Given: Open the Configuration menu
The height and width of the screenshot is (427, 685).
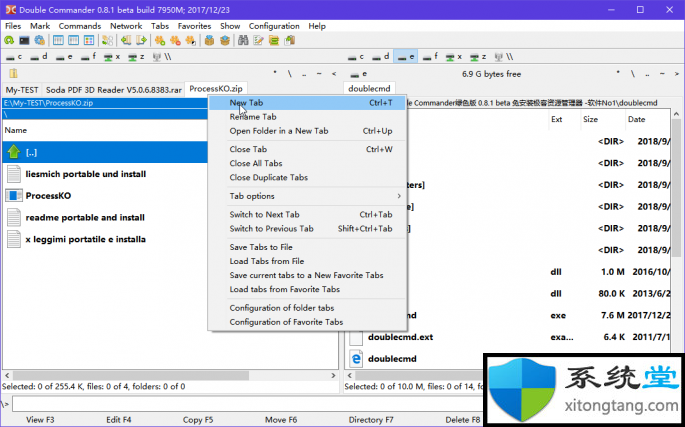Looking at the screenshot, I should (x=274, y=26).
